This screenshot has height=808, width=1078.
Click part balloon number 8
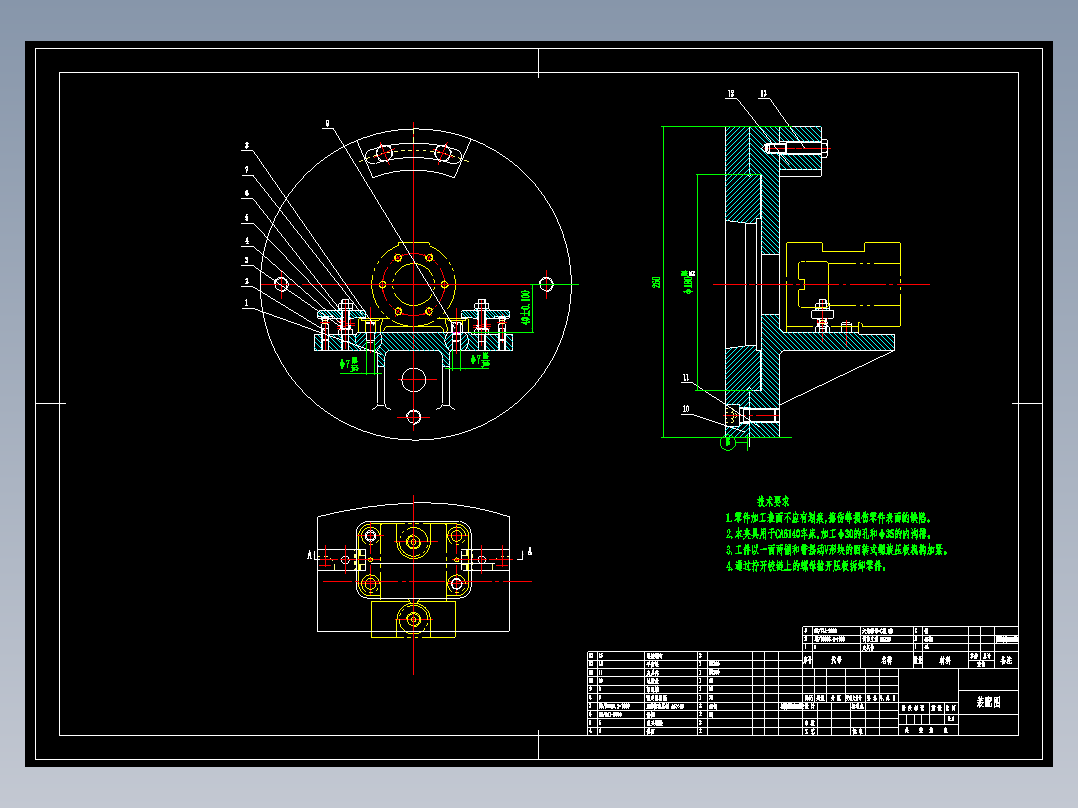click(x=246, y=146)
